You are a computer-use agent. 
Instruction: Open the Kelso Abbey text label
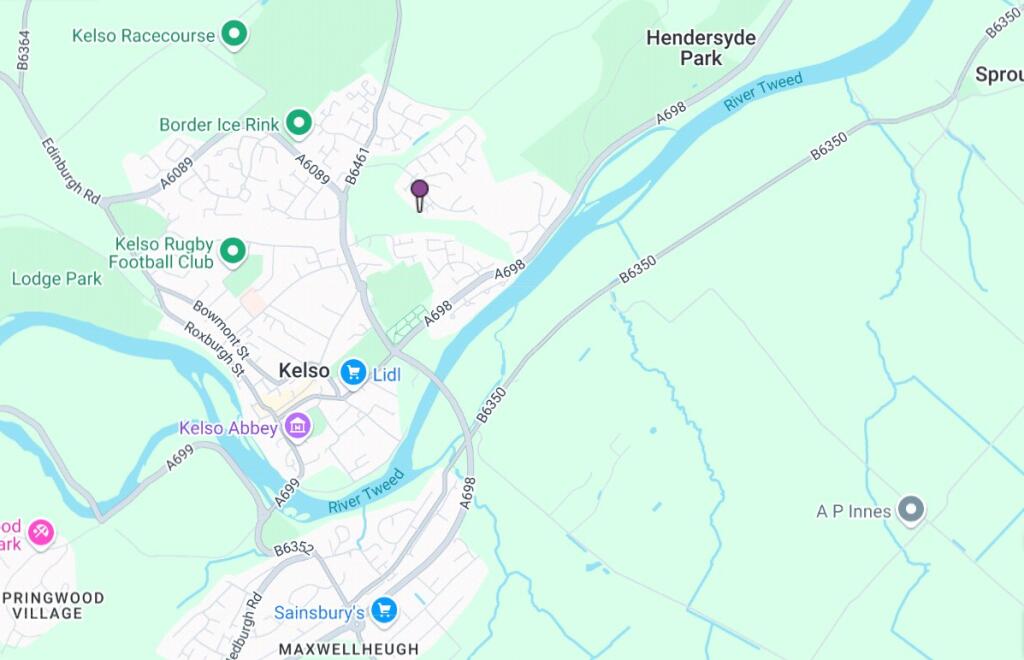coord(229,428)
